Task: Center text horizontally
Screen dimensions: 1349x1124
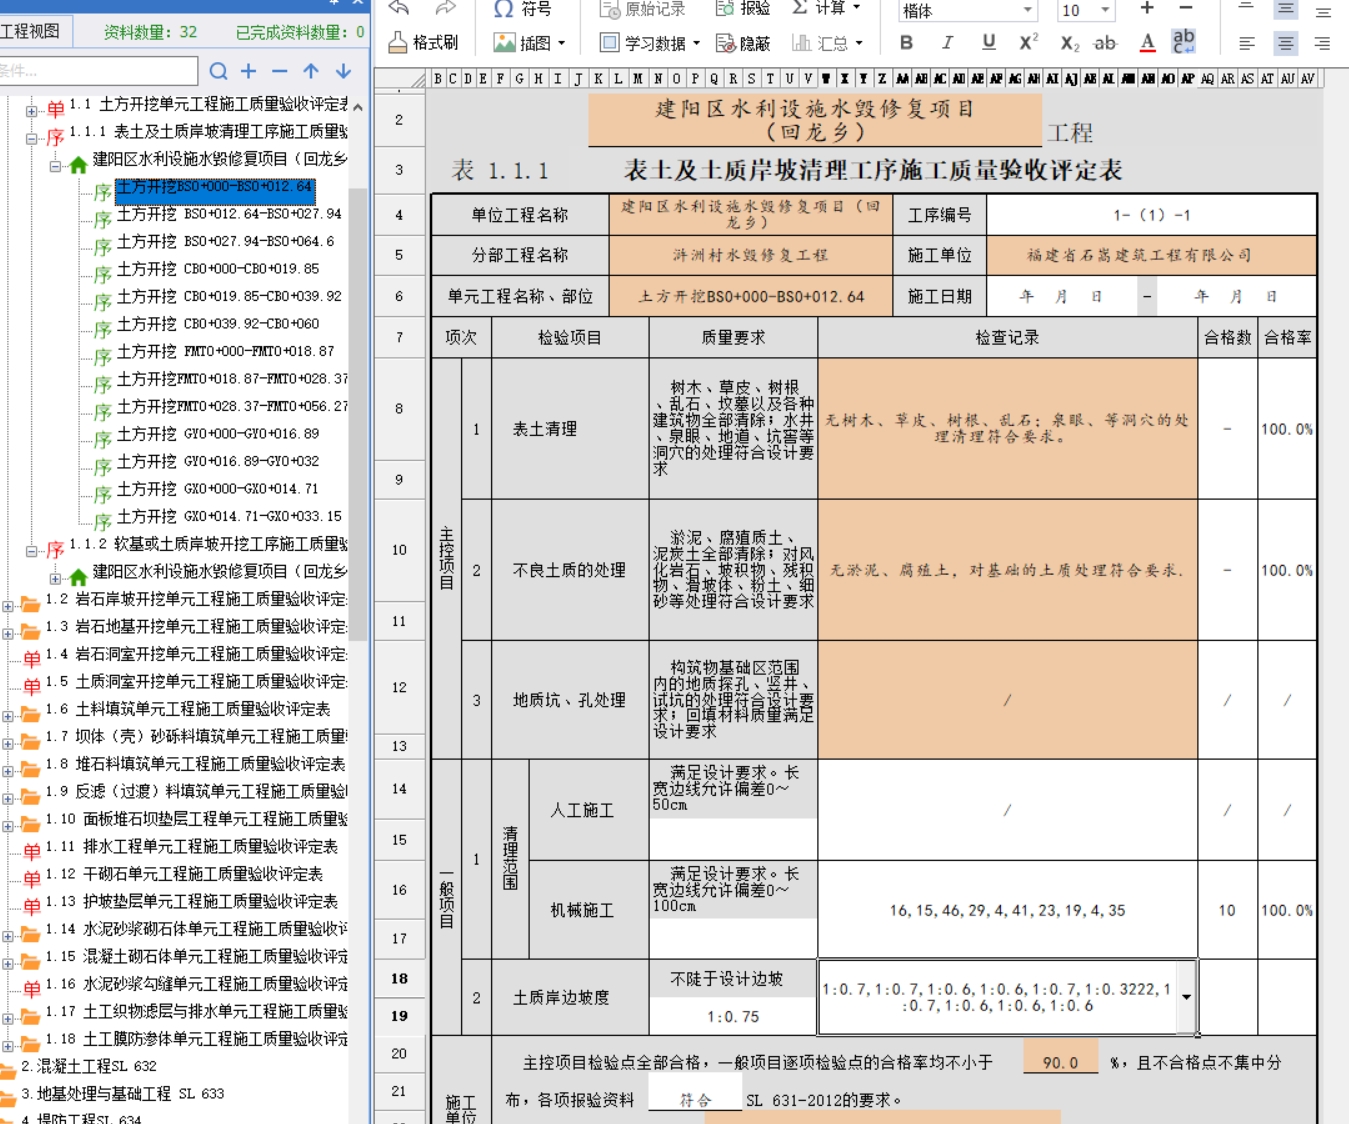Action: (x=1286, y=43)
